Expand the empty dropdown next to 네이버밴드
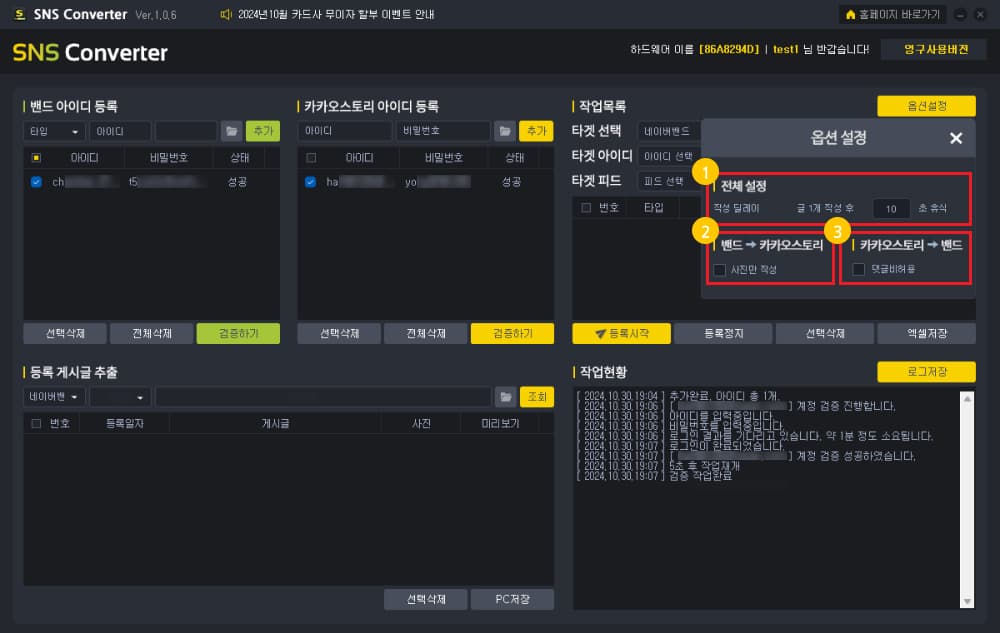The height and width of the screenshot is (633, 1000). 121,397
